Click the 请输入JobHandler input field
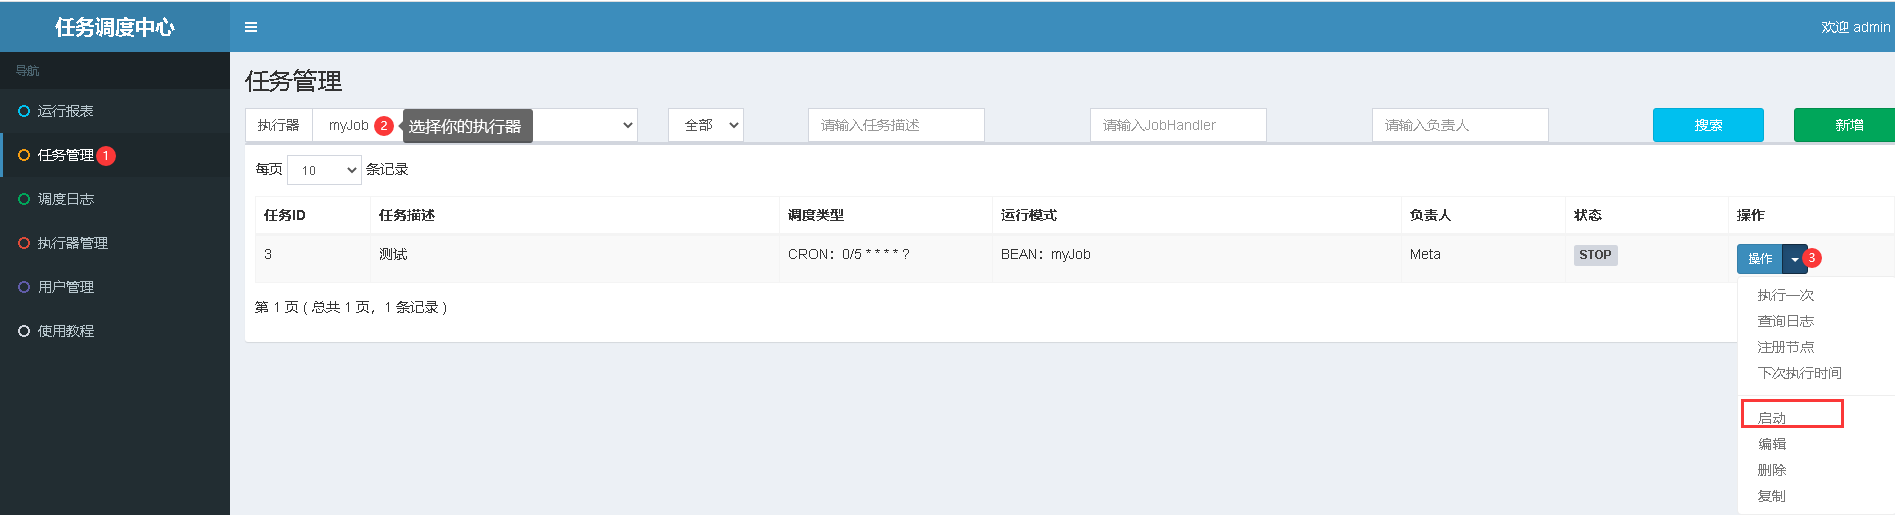The height and width of the screenshot is (515, 1895). pos(1178,125)
